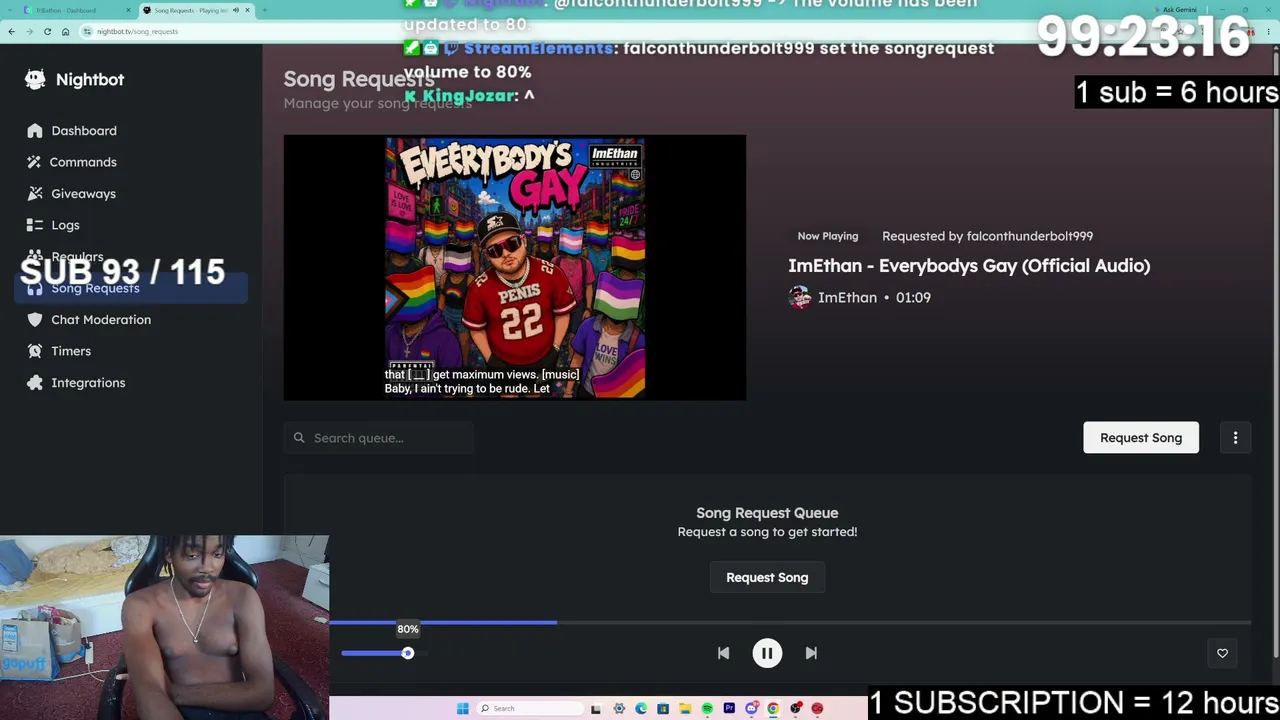The image size is (1280, 720).
Task: Click the Logs list icon
Action: point(35,225)
